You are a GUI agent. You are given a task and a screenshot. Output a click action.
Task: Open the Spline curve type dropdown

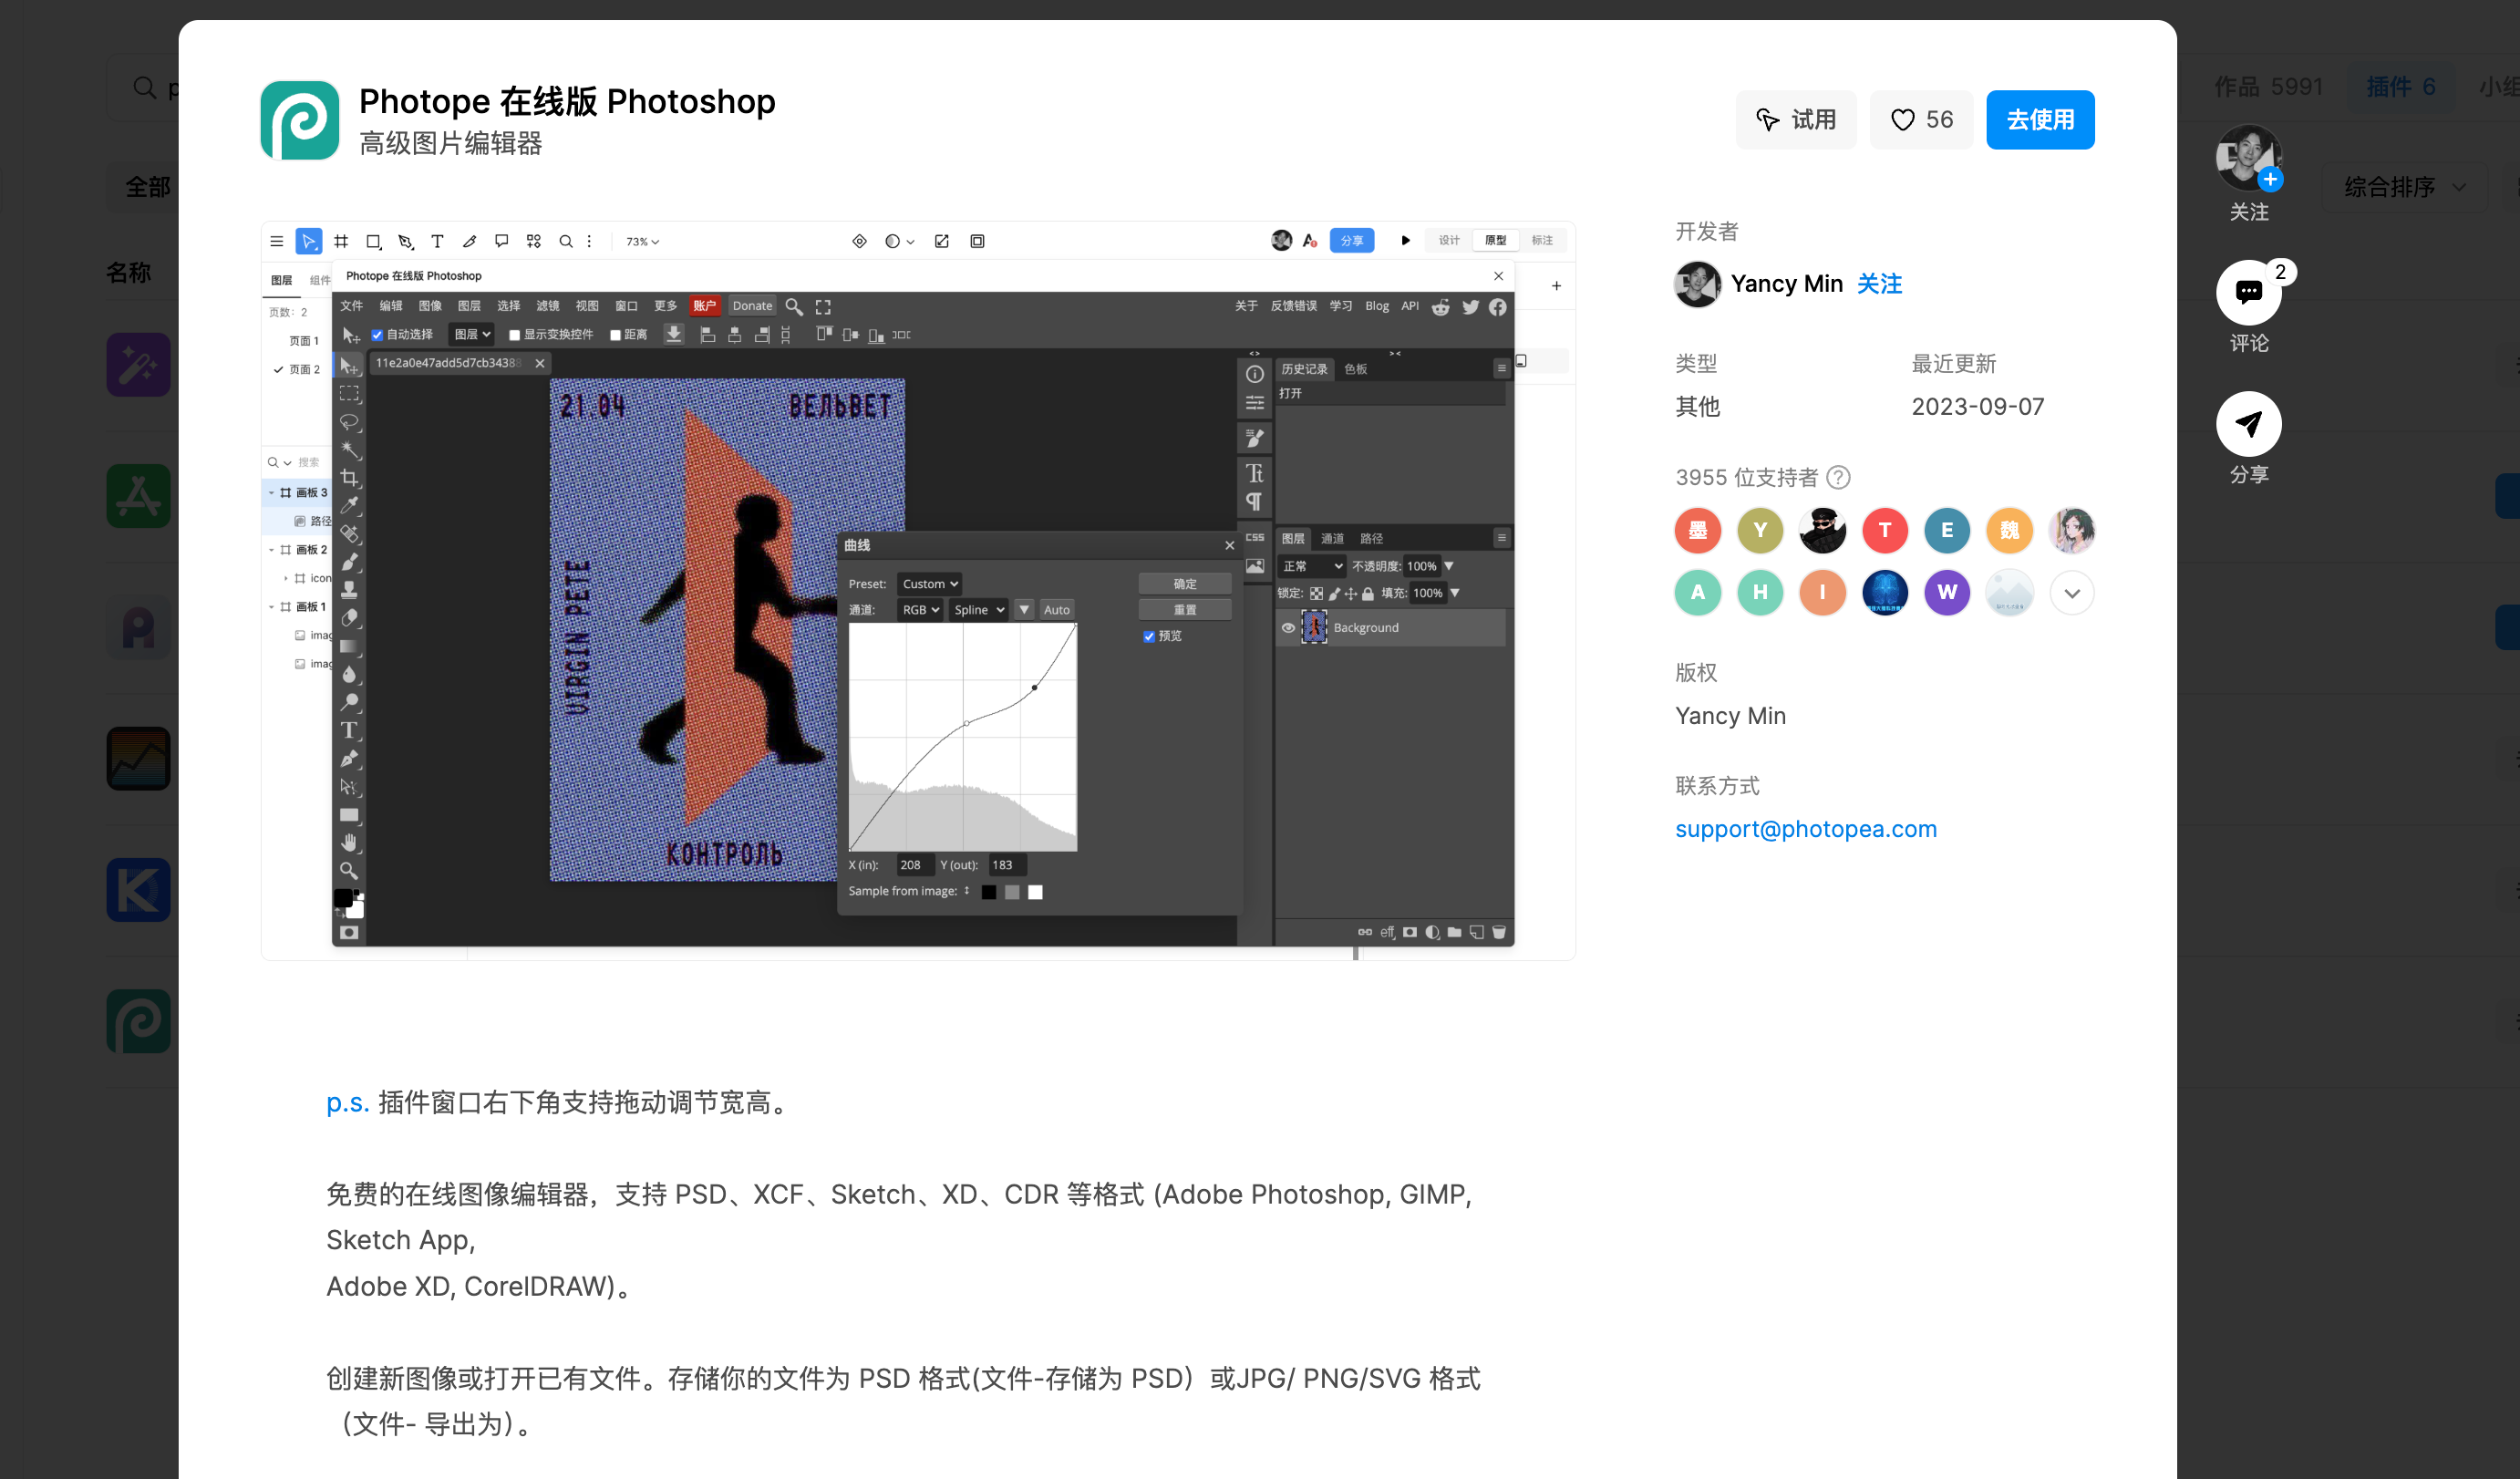978,610
